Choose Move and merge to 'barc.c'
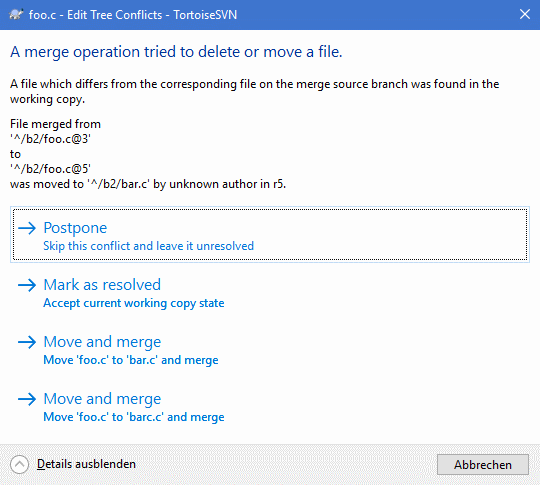This screenshot has height=485, width=540. 270,406
